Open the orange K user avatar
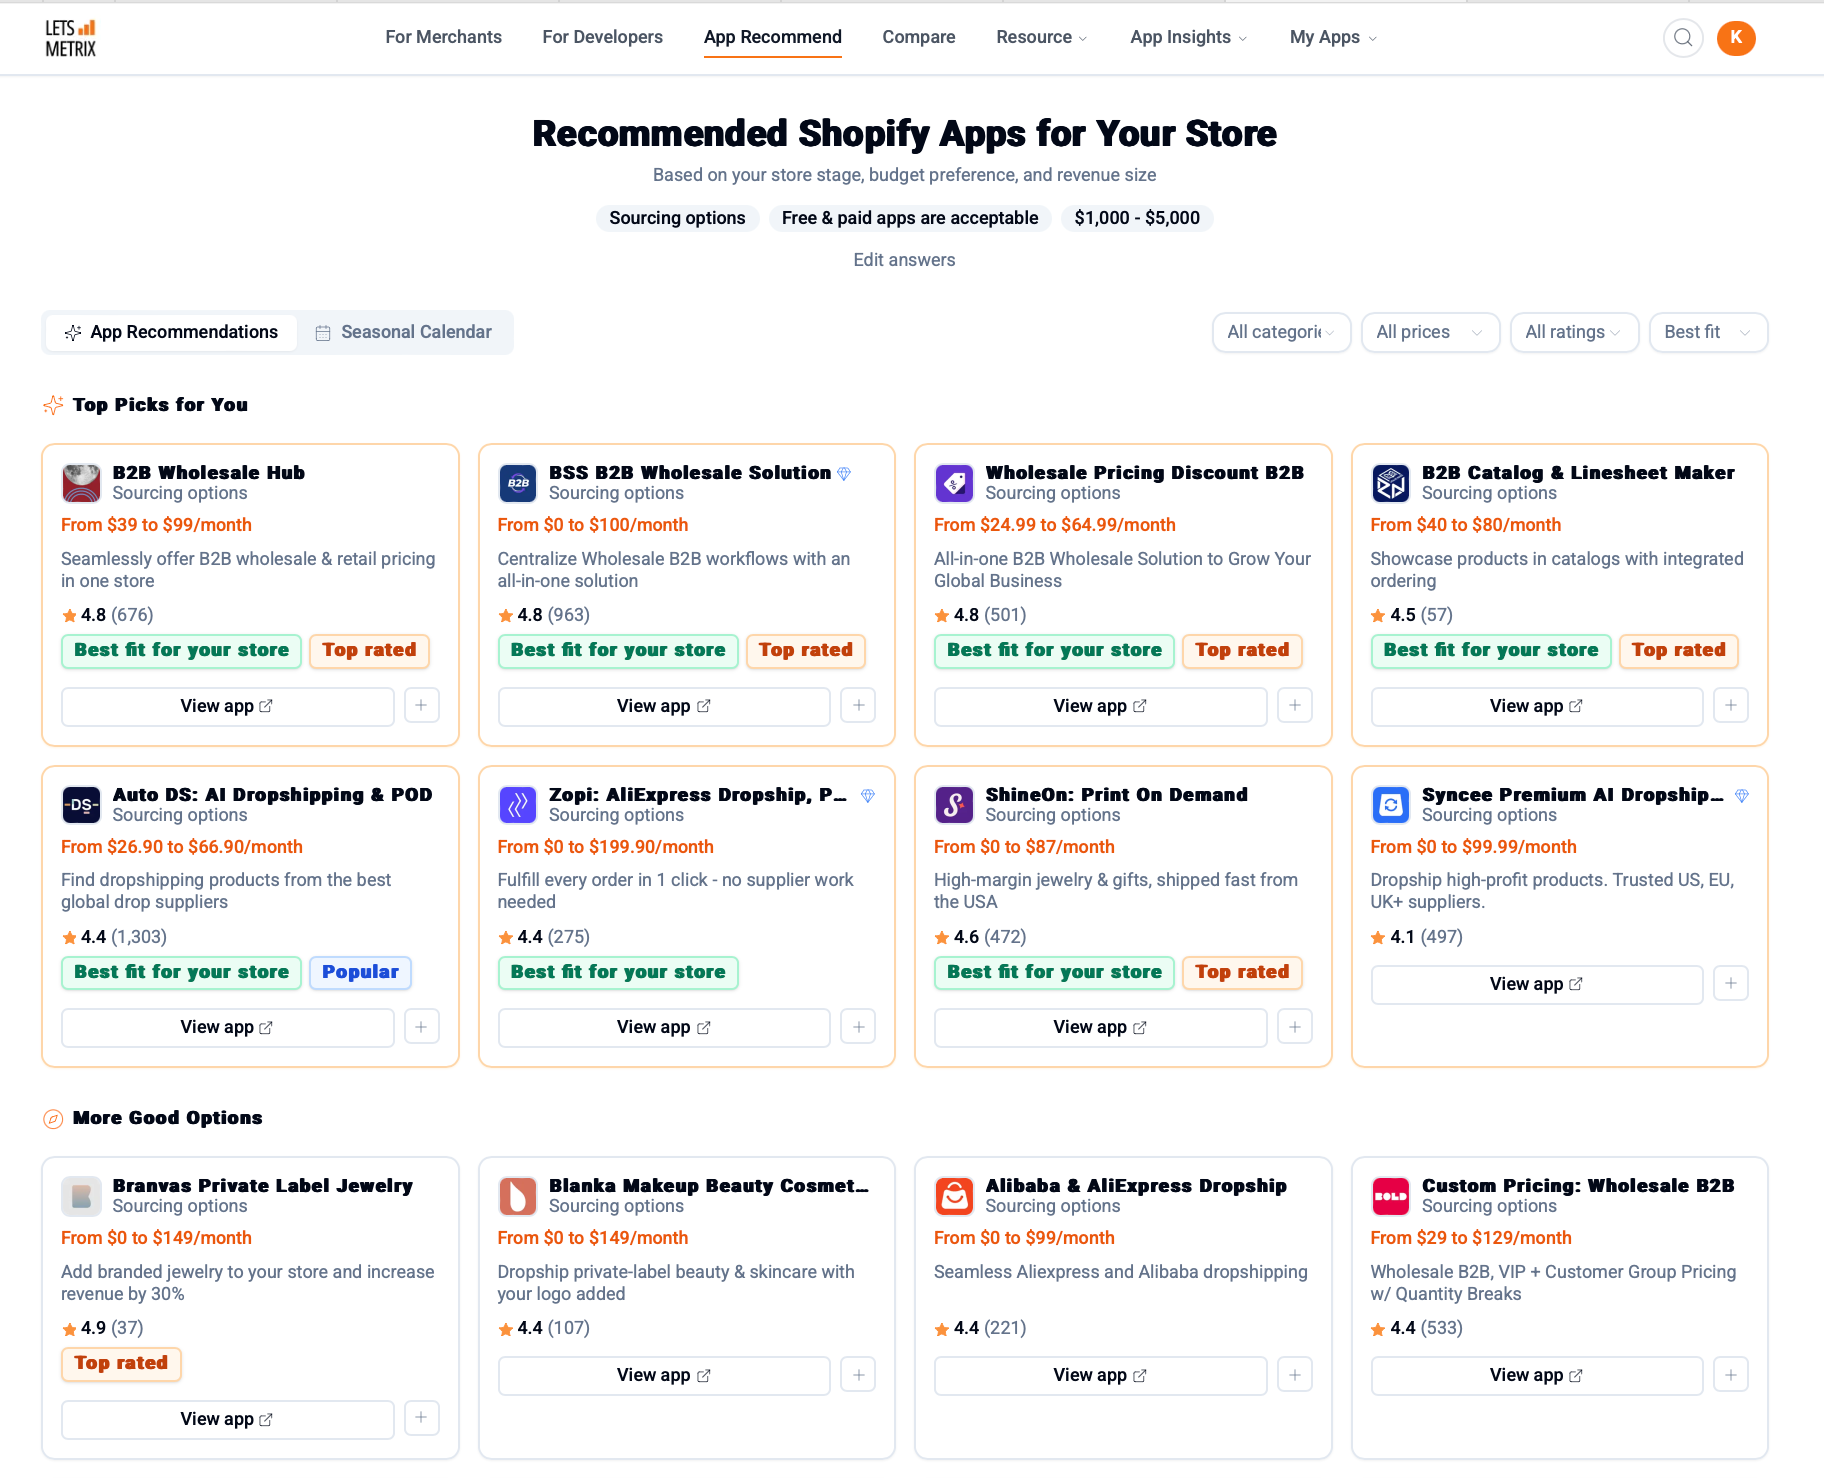The height and width of the screenshot is (1478, 1824). click(x=1736, y=38)
